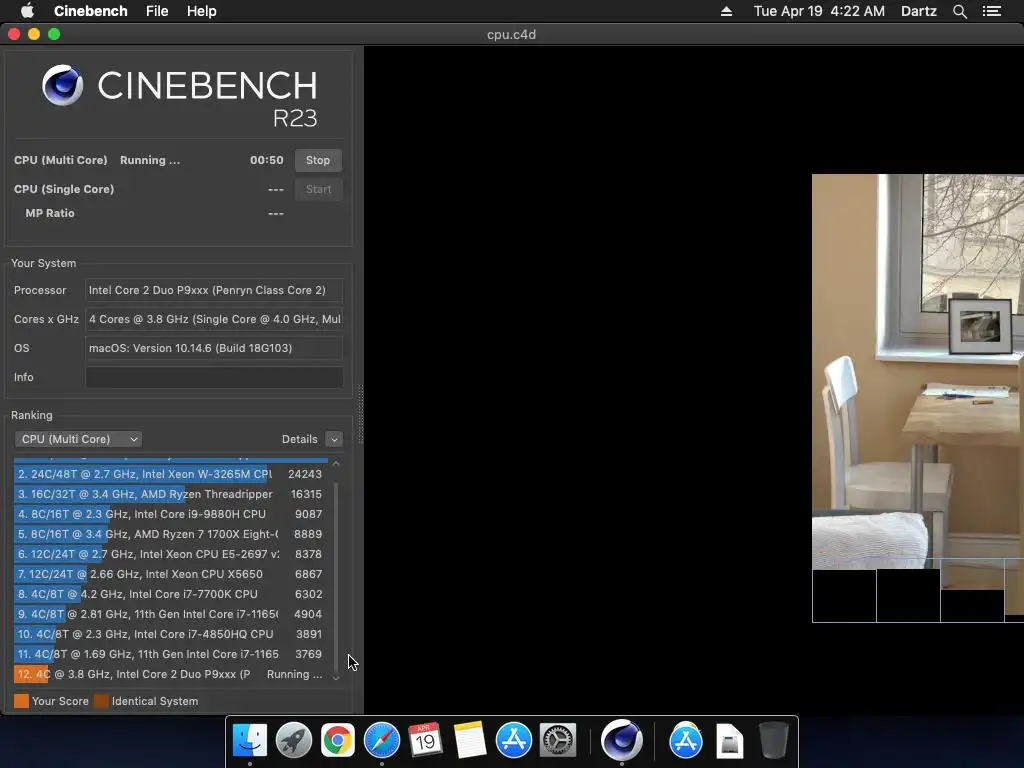Select the Intel Core i9-9880H ranking row
The height and width of the screenshot is (768, 1024).
tap(170, 514)
